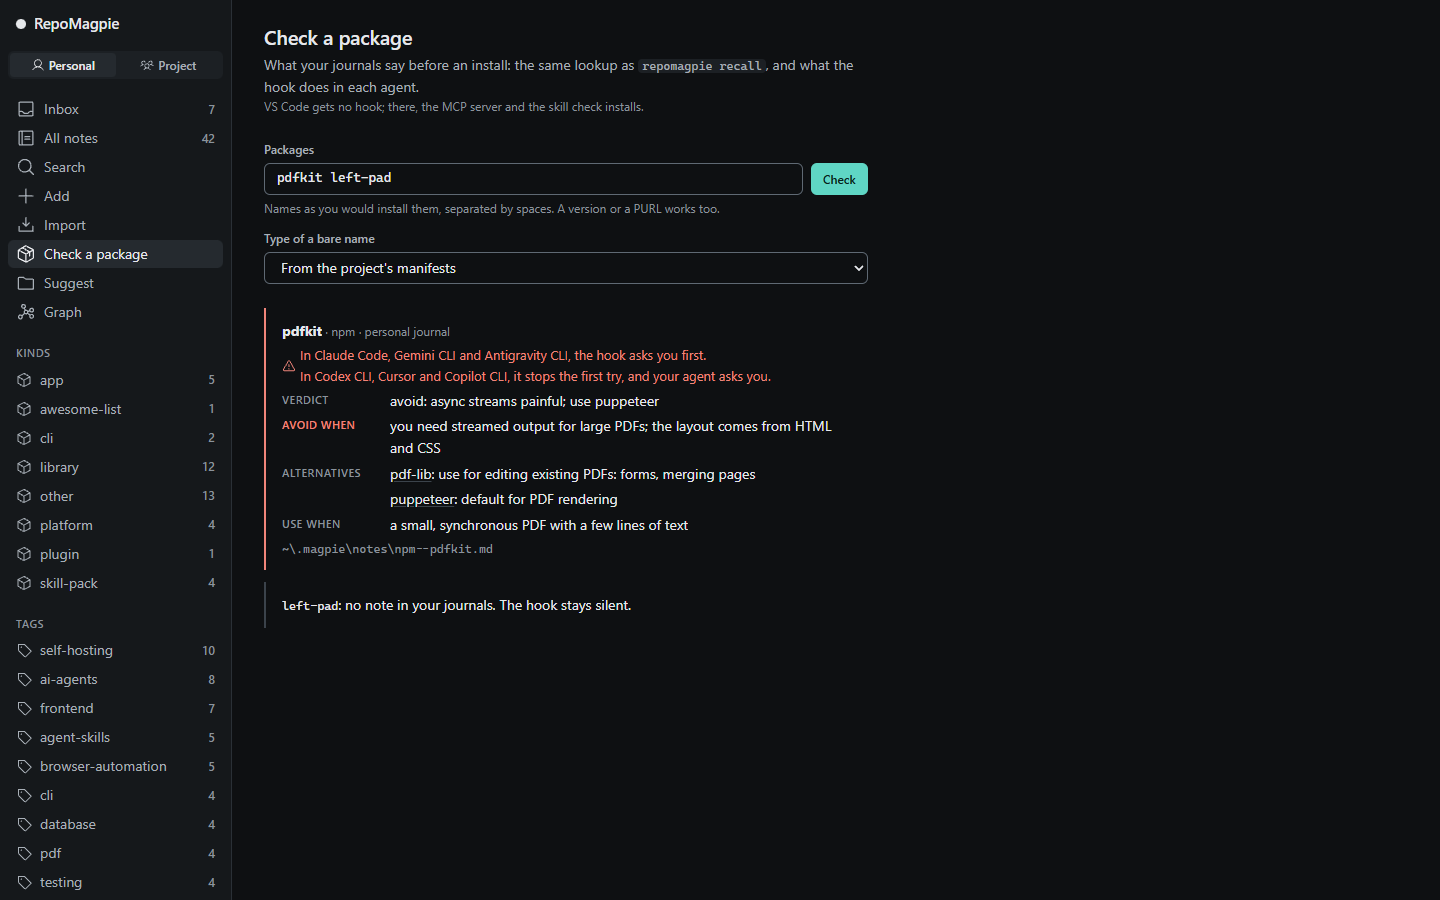Click the pdf tag icon
The width and height of the screenshot is (1440, 900).
24,853
